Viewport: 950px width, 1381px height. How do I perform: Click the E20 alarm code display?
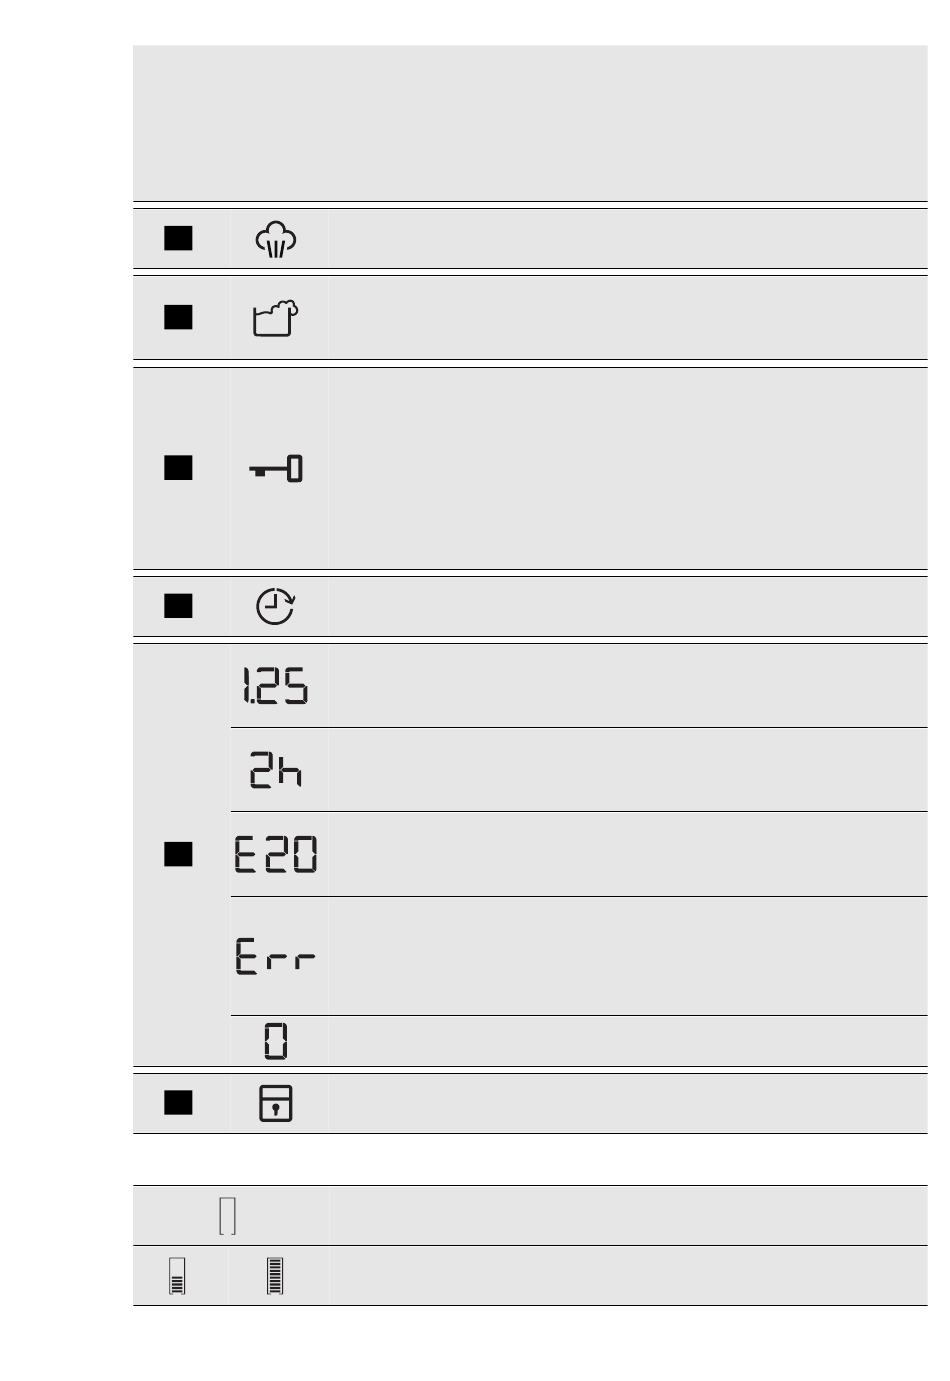pos(276,854)
